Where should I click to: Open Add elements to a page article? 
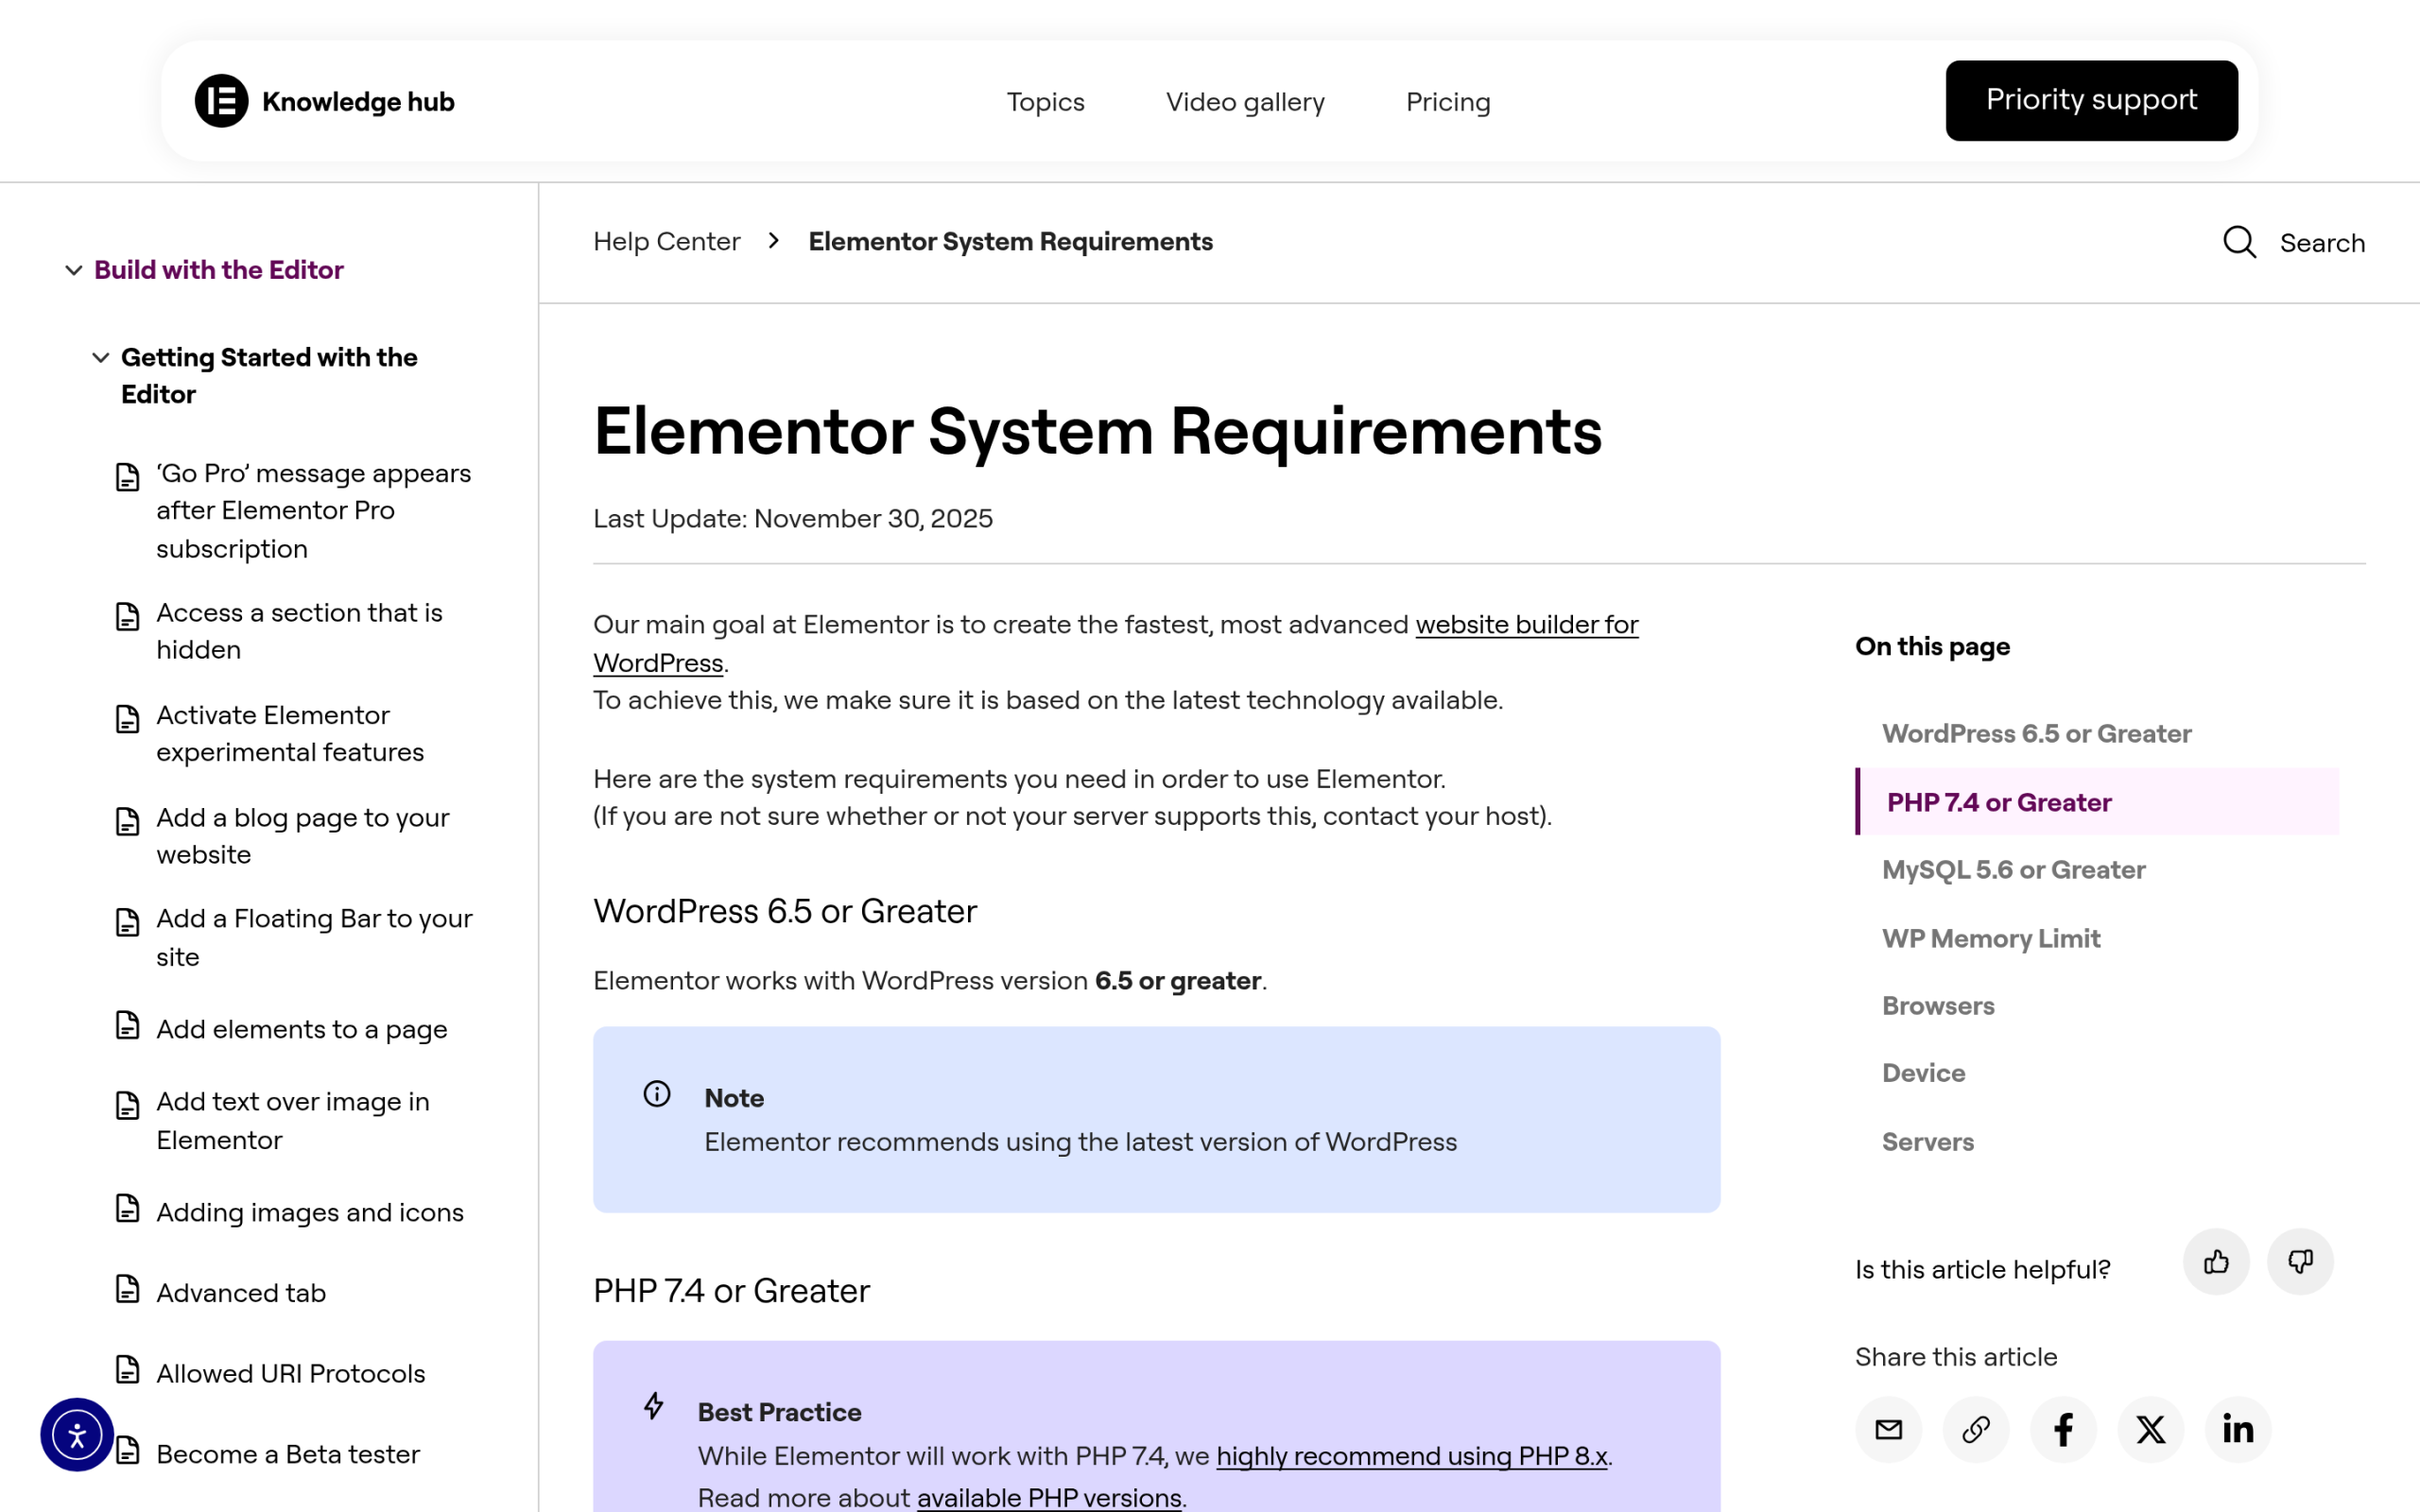click(301, 1029)
